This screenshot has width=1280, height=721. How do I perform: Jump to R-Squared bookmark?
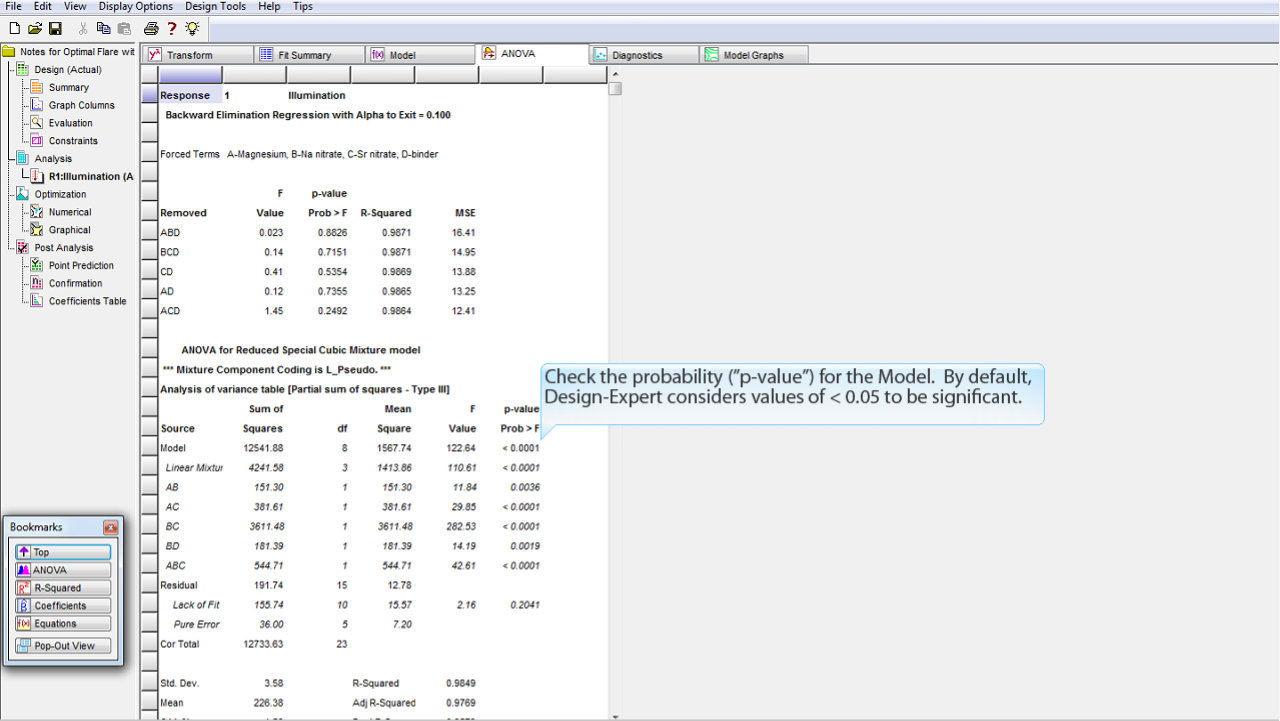click(x=62, y=588)
